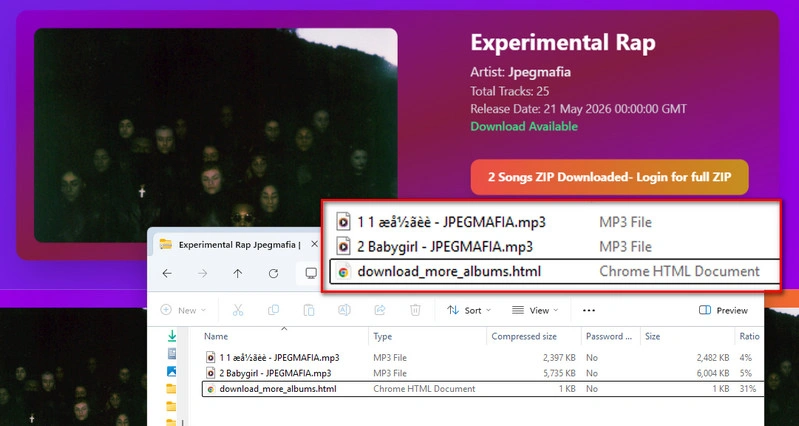799x426 pixels.
Task: Click the main album cover with faces
Action: pyautogui.click(x=216, y=135)
